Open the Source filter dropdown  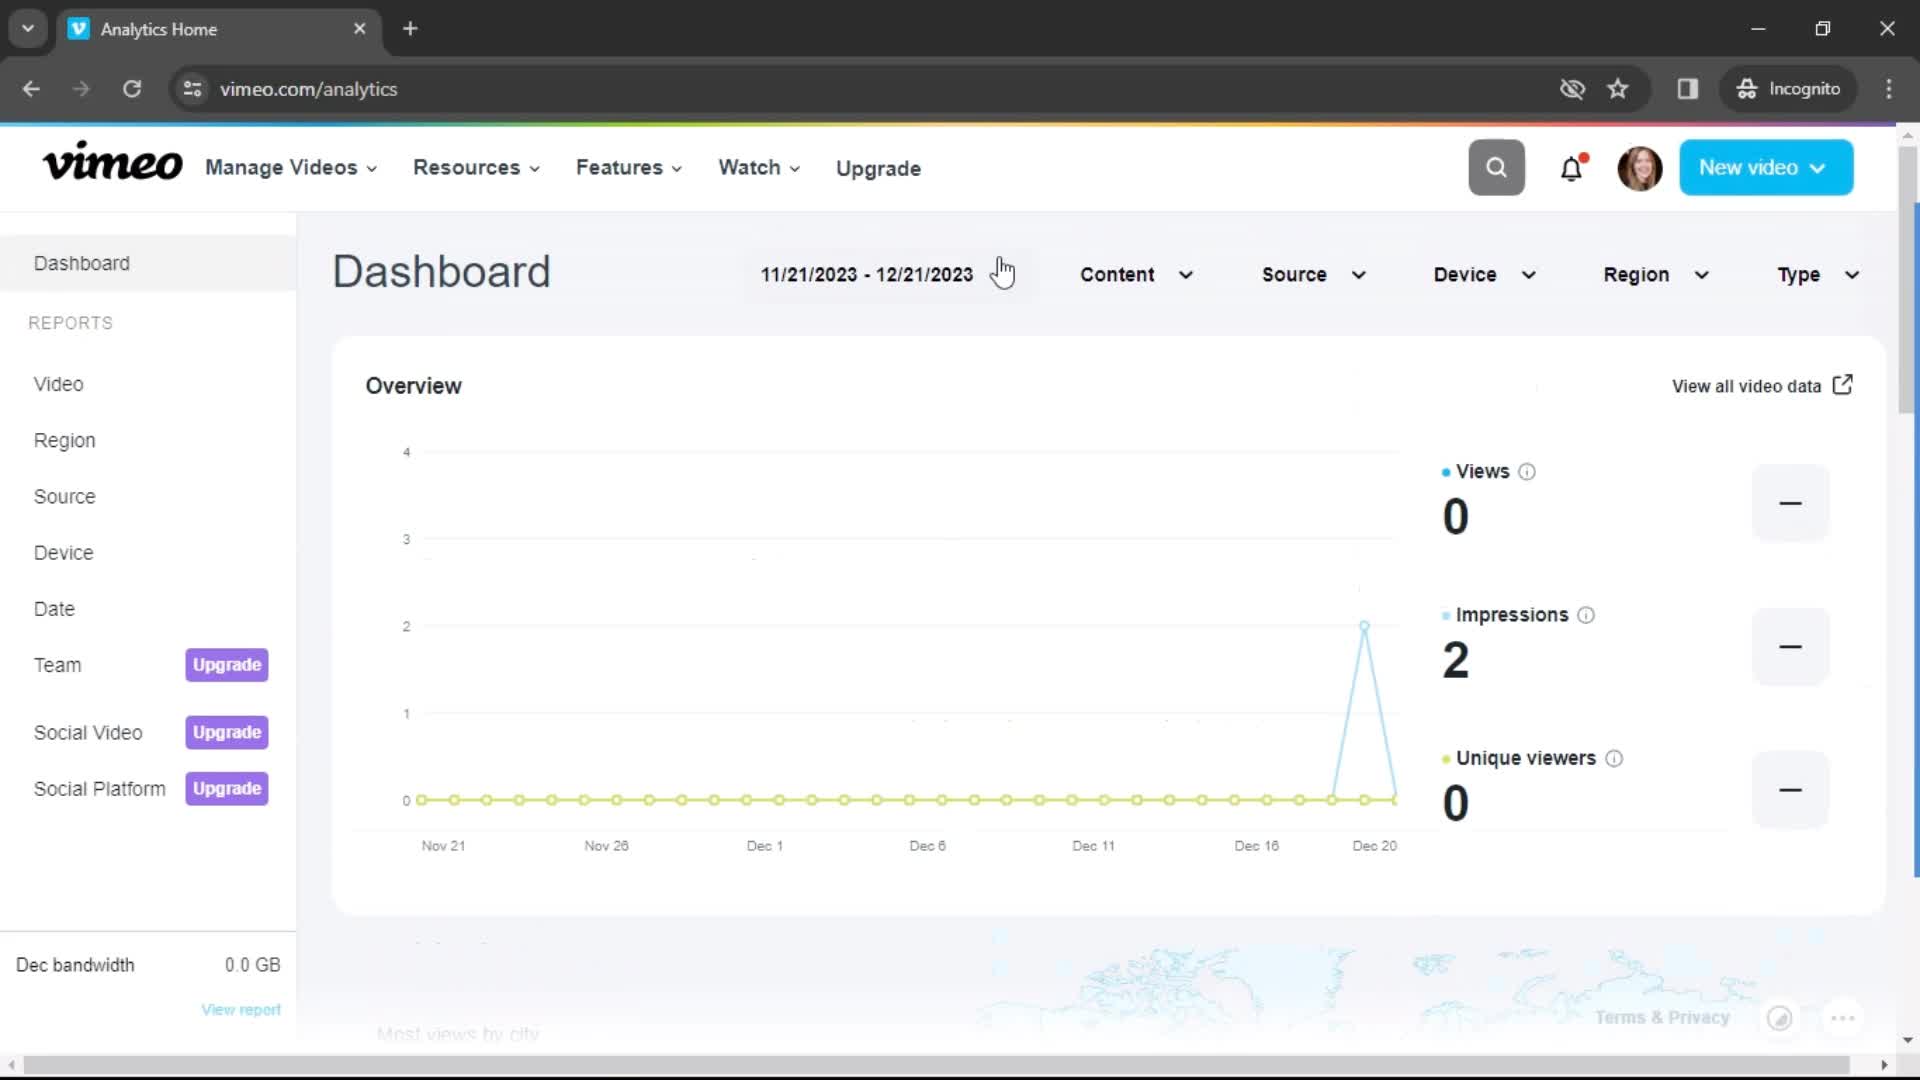1313,275
